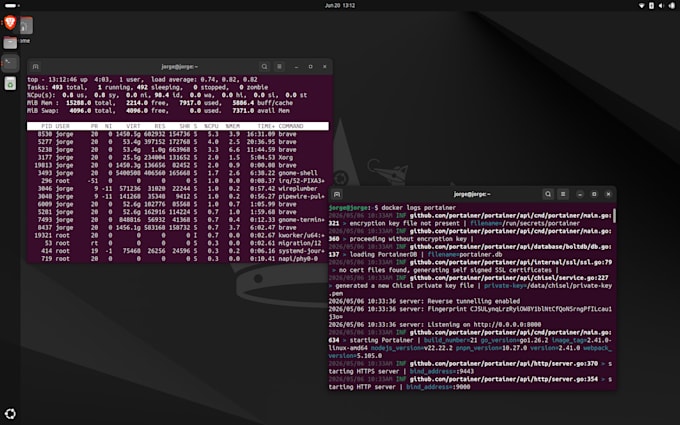Click the top window title jorge@jorge
Viewport: 680px width, 425px height.
180,67
